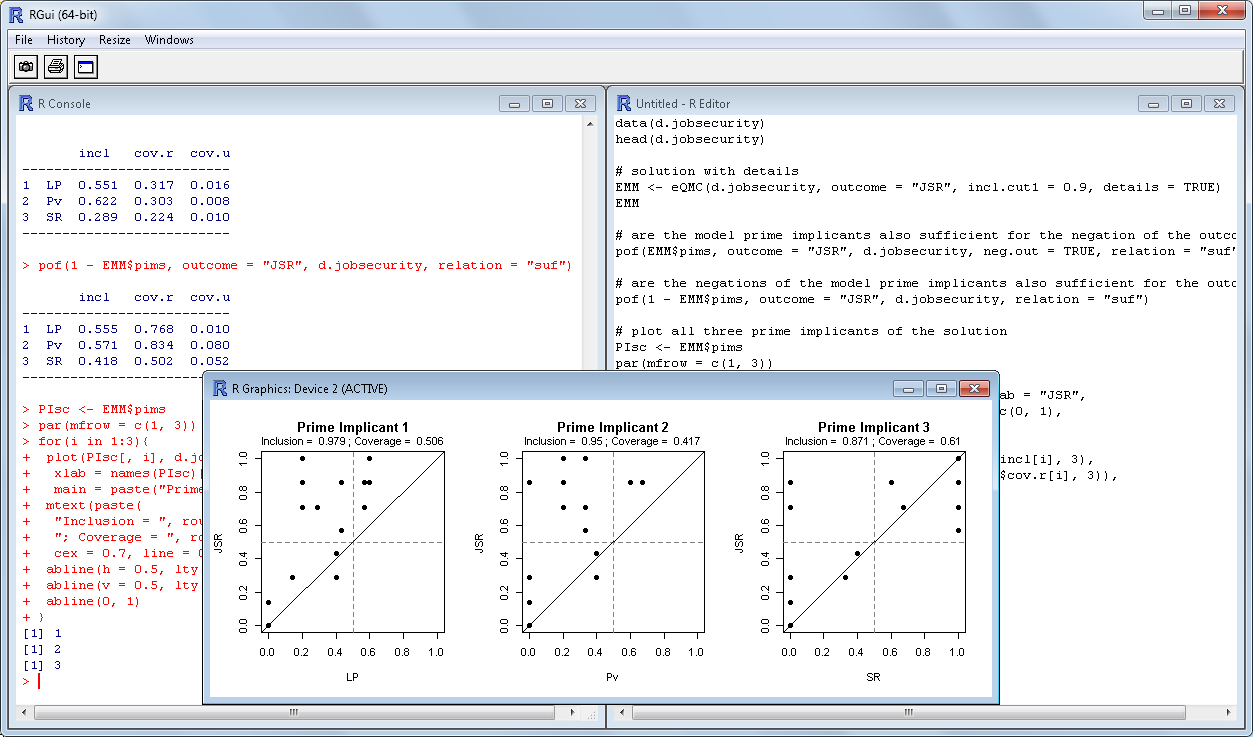
Task: Close the R Graphics Device 2 window
Action: (973, 388)
